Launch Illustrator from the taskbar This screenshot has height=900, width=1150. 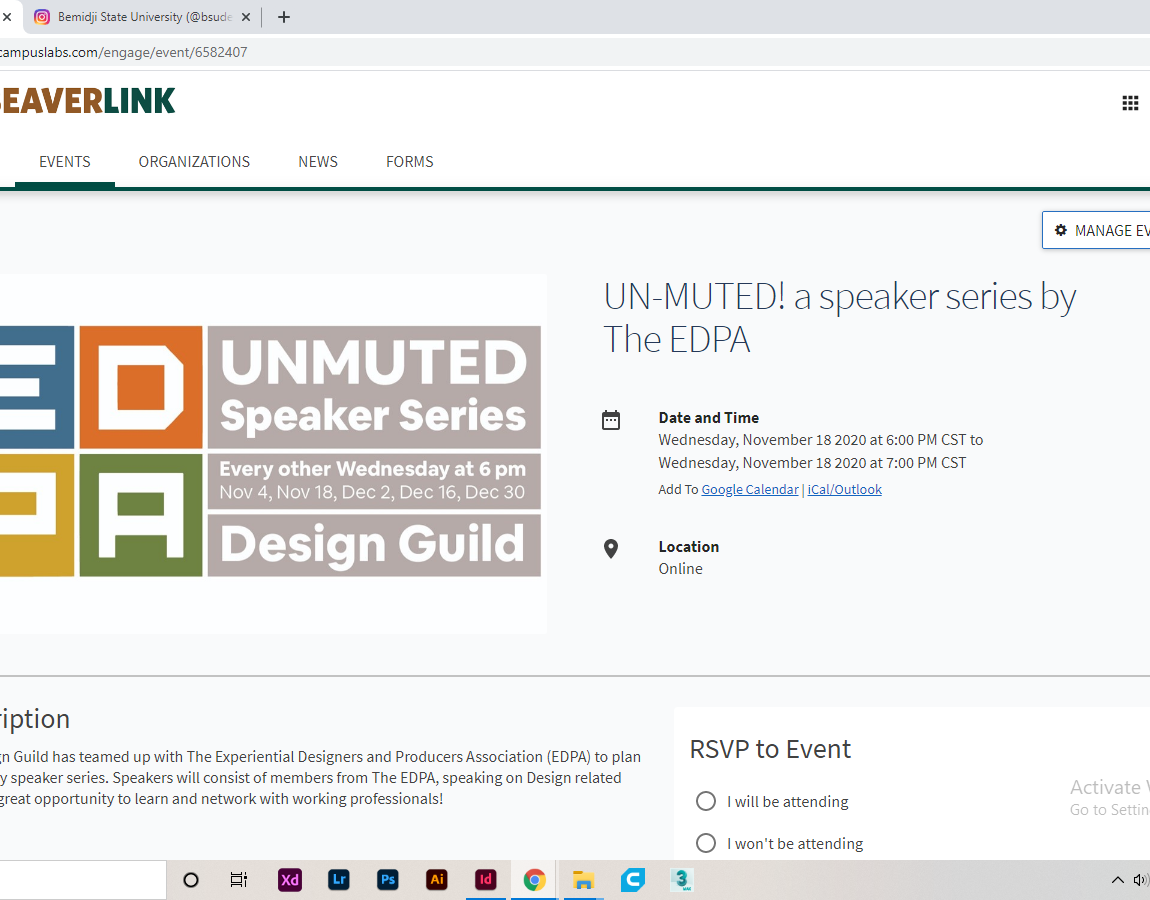click(437, 879)
